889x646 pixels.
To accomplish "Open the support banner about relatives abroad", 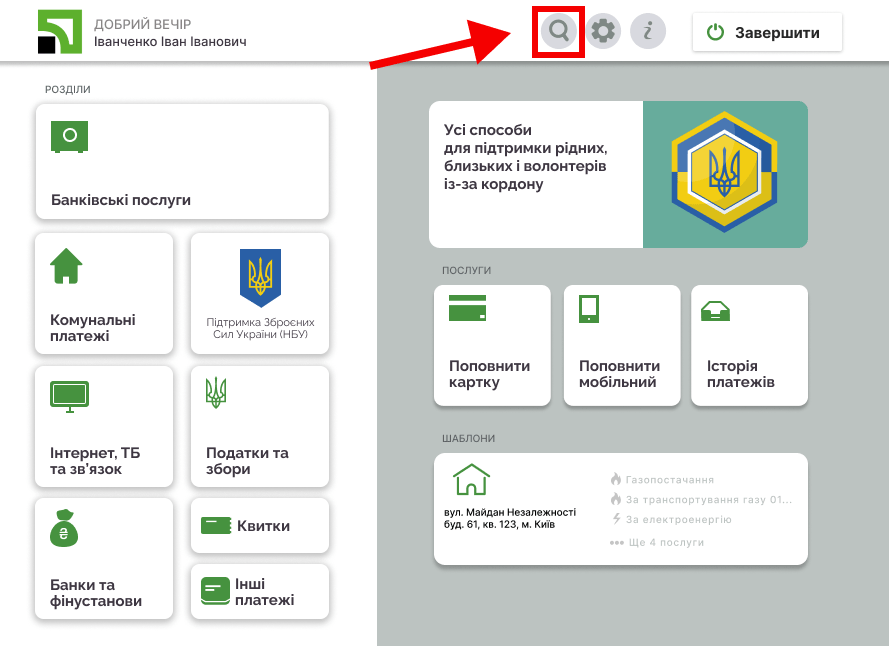I will [x=618, y=174].
